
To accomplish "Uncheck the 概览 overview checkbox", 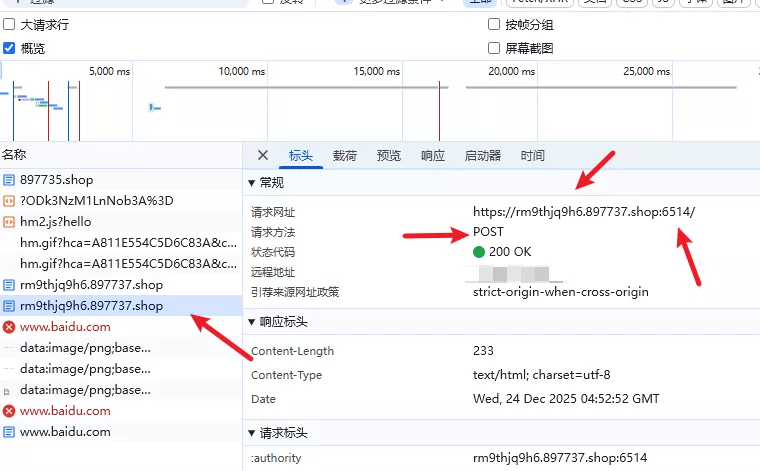I will pos(9,48).
